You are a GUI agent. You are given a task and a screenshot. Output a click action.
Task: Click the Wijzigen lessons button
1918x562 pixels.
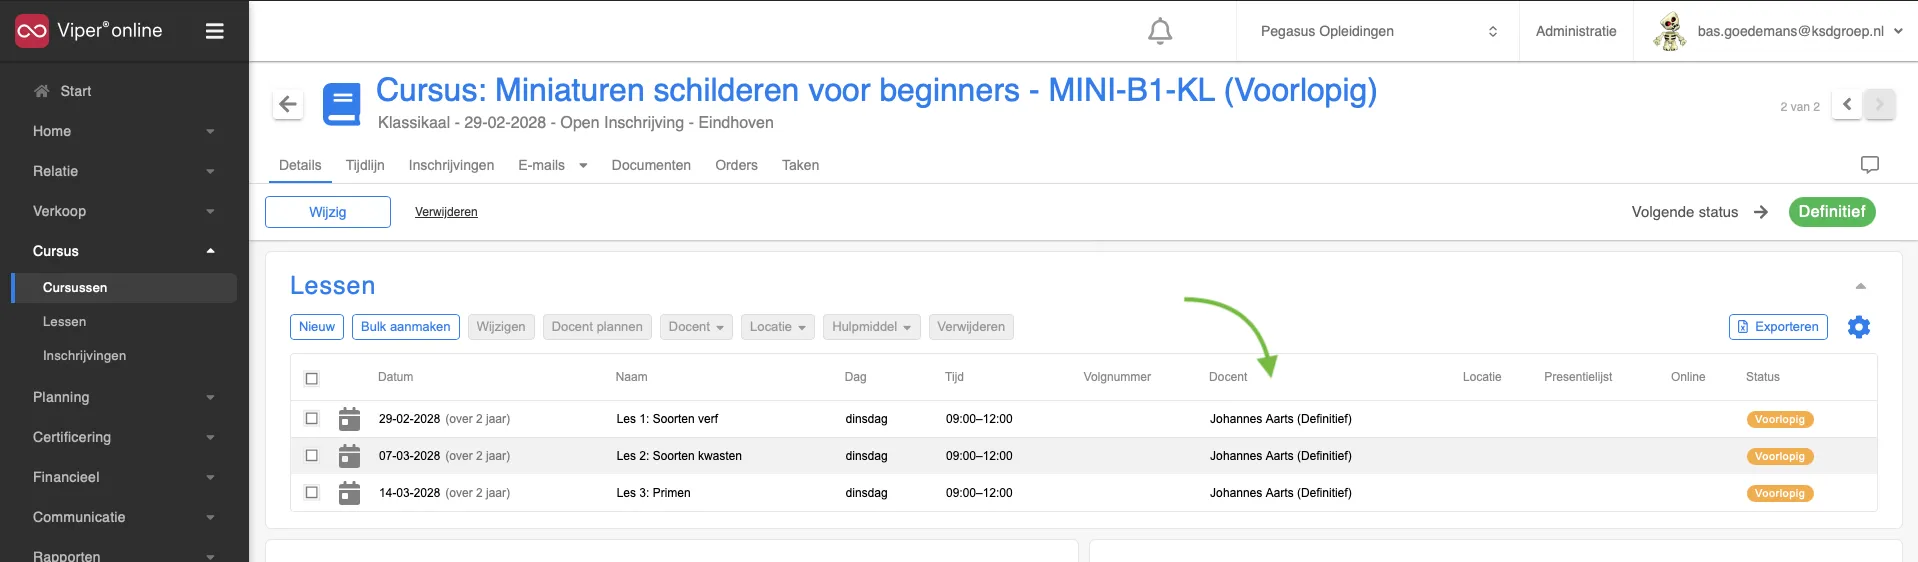click(x=501, y=327)
